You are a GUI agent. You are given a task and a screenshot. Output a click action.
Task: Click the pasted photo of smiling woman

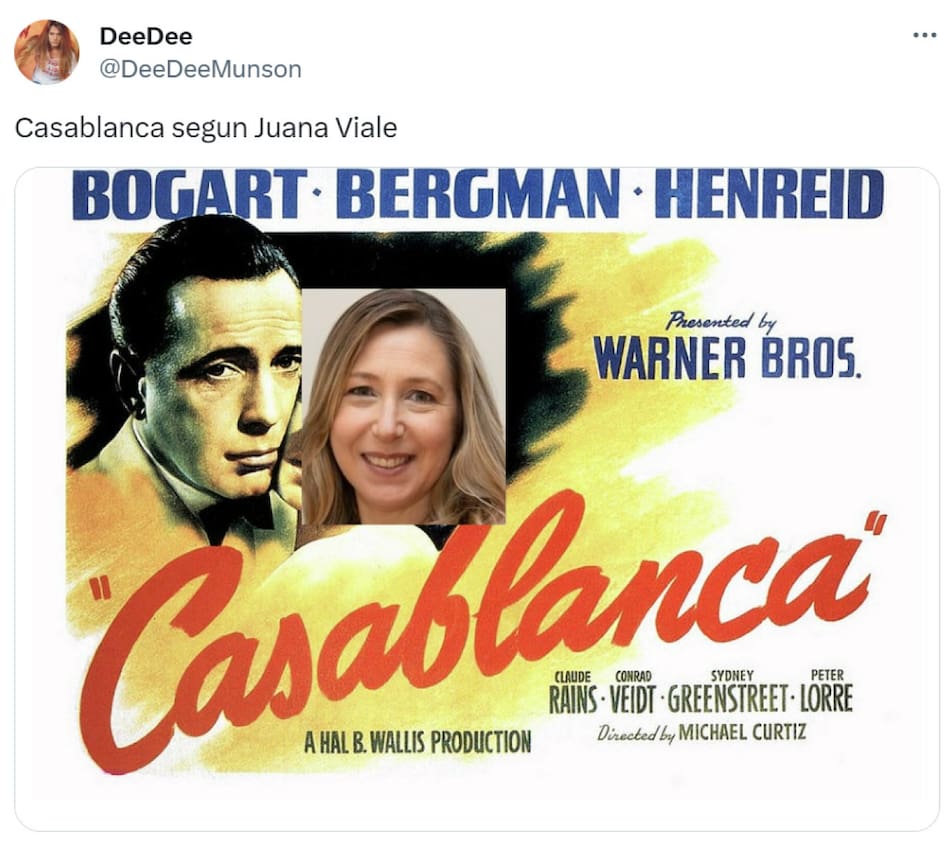tap(403, 406)
